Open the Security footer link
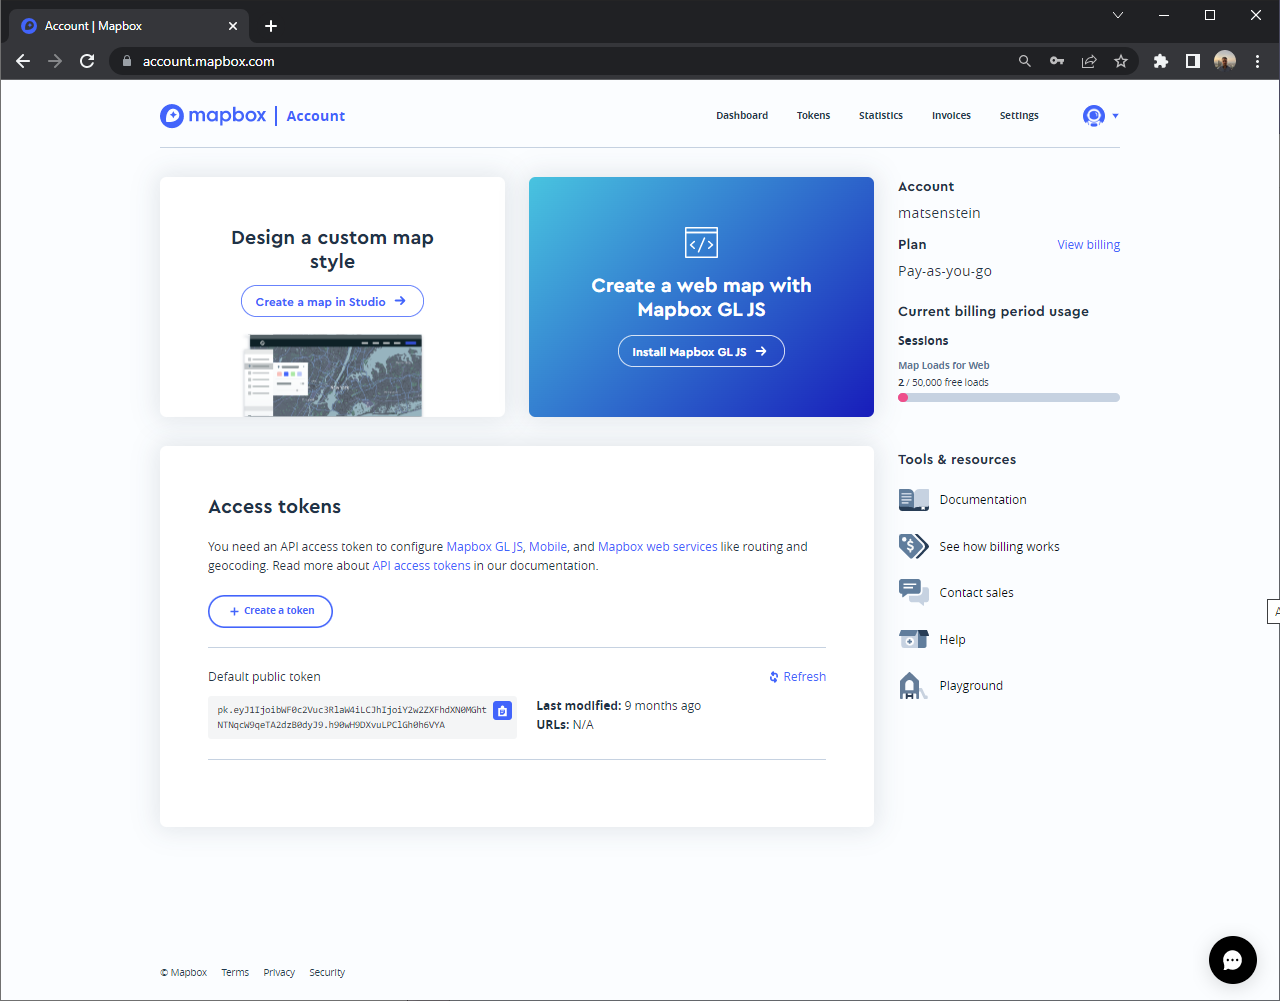The width and height of the screenshot is (1280, 1001). pyautogui.click(x=327, y=972)
